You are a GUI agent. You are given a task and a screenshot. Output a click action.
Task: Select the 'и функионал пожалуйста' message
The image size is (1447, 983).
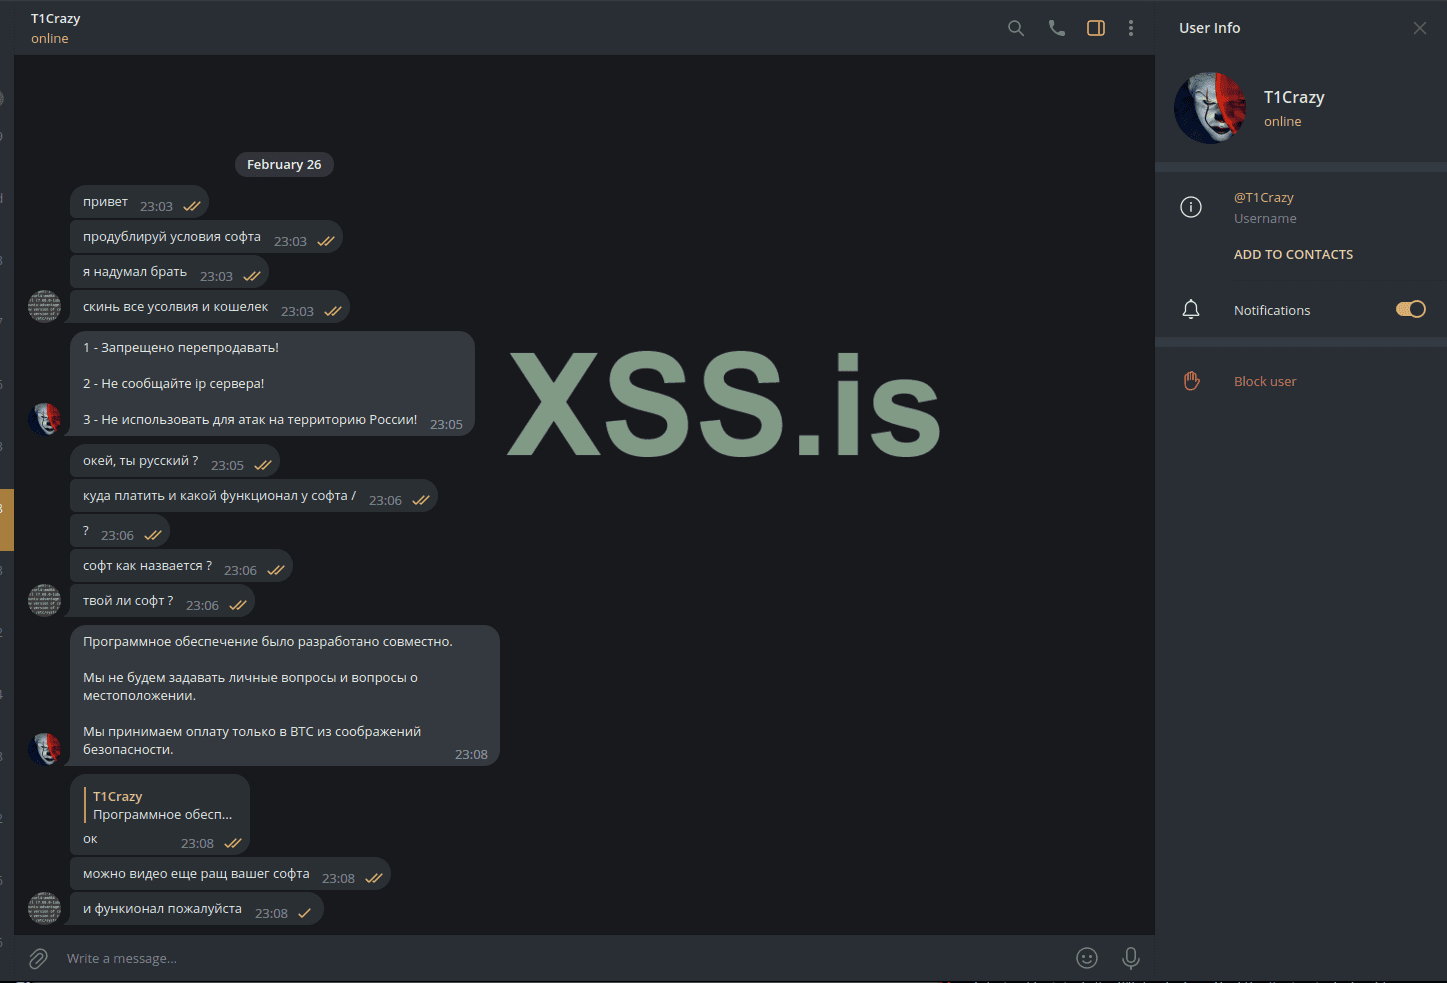coord(196,910)
